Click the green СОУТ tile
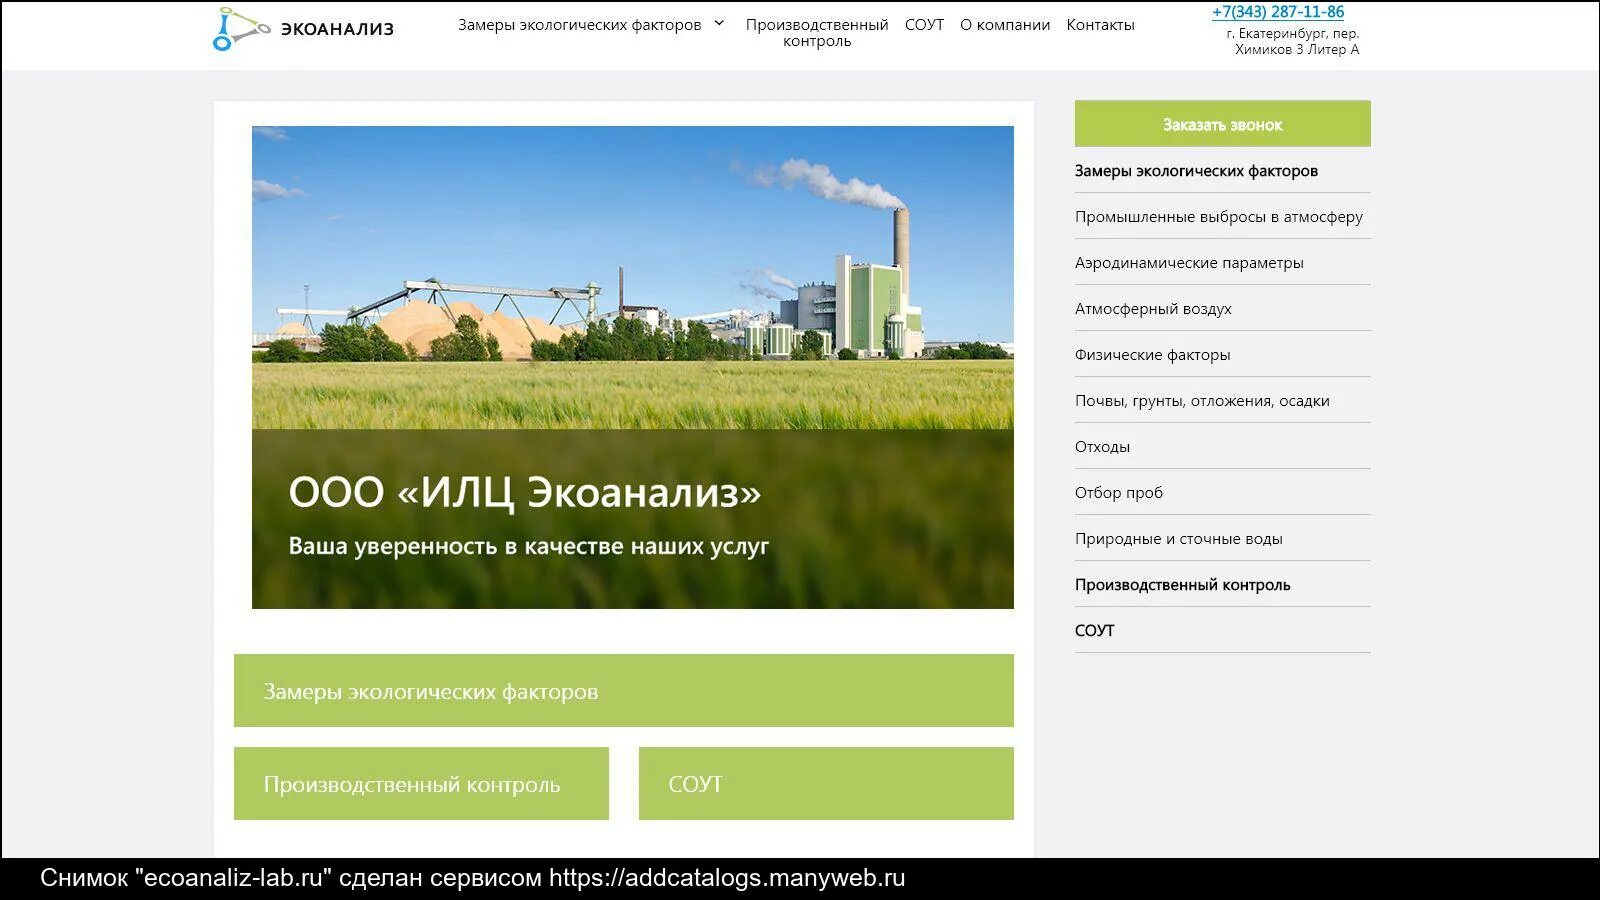 pos(826,783)
